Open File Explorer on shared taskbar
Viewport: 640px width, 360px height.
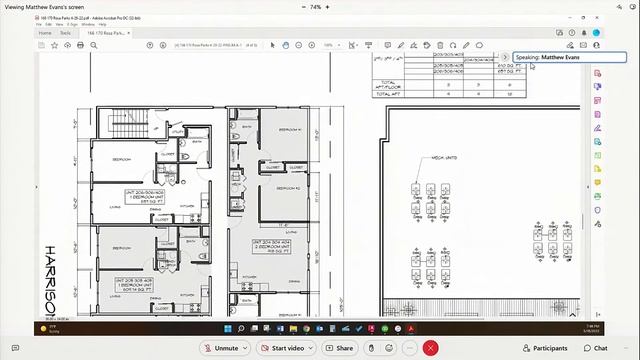293,329
